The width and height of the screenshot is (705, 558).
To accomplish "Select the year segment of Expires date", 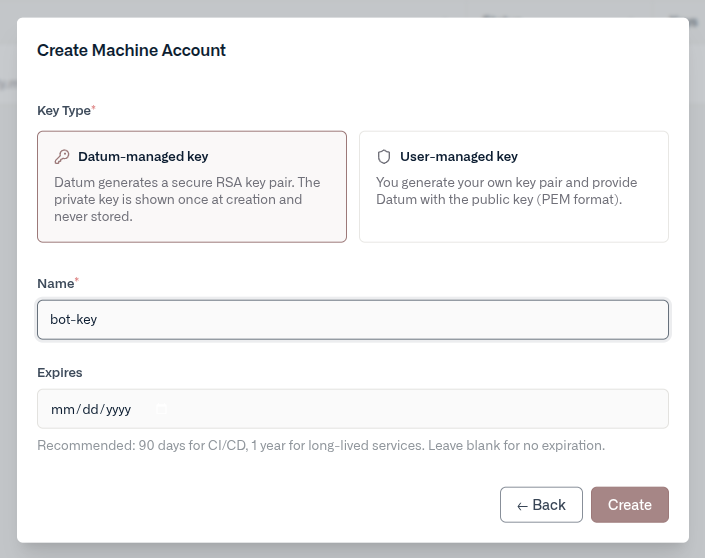I will coord(118,409).
